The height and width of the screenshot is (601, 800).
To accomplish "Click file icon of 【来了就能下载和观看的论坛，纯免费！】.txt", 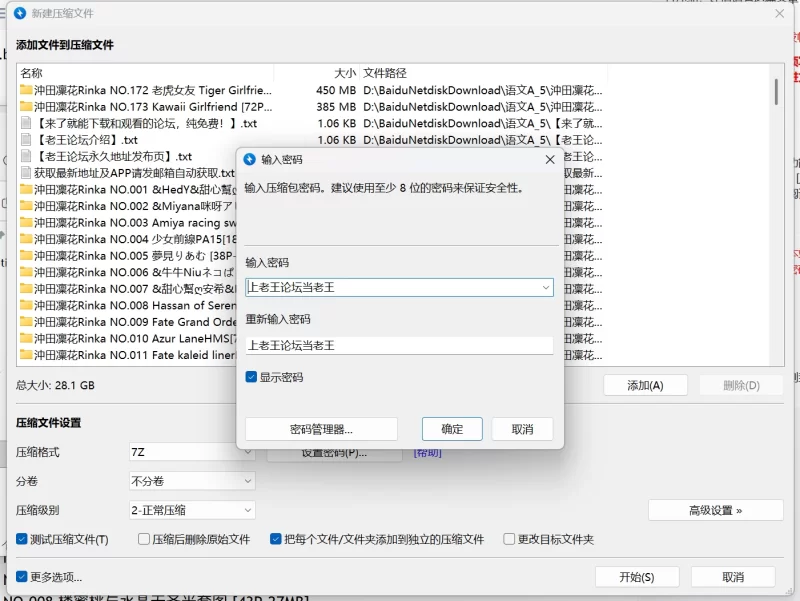I will tap(26, 123).
